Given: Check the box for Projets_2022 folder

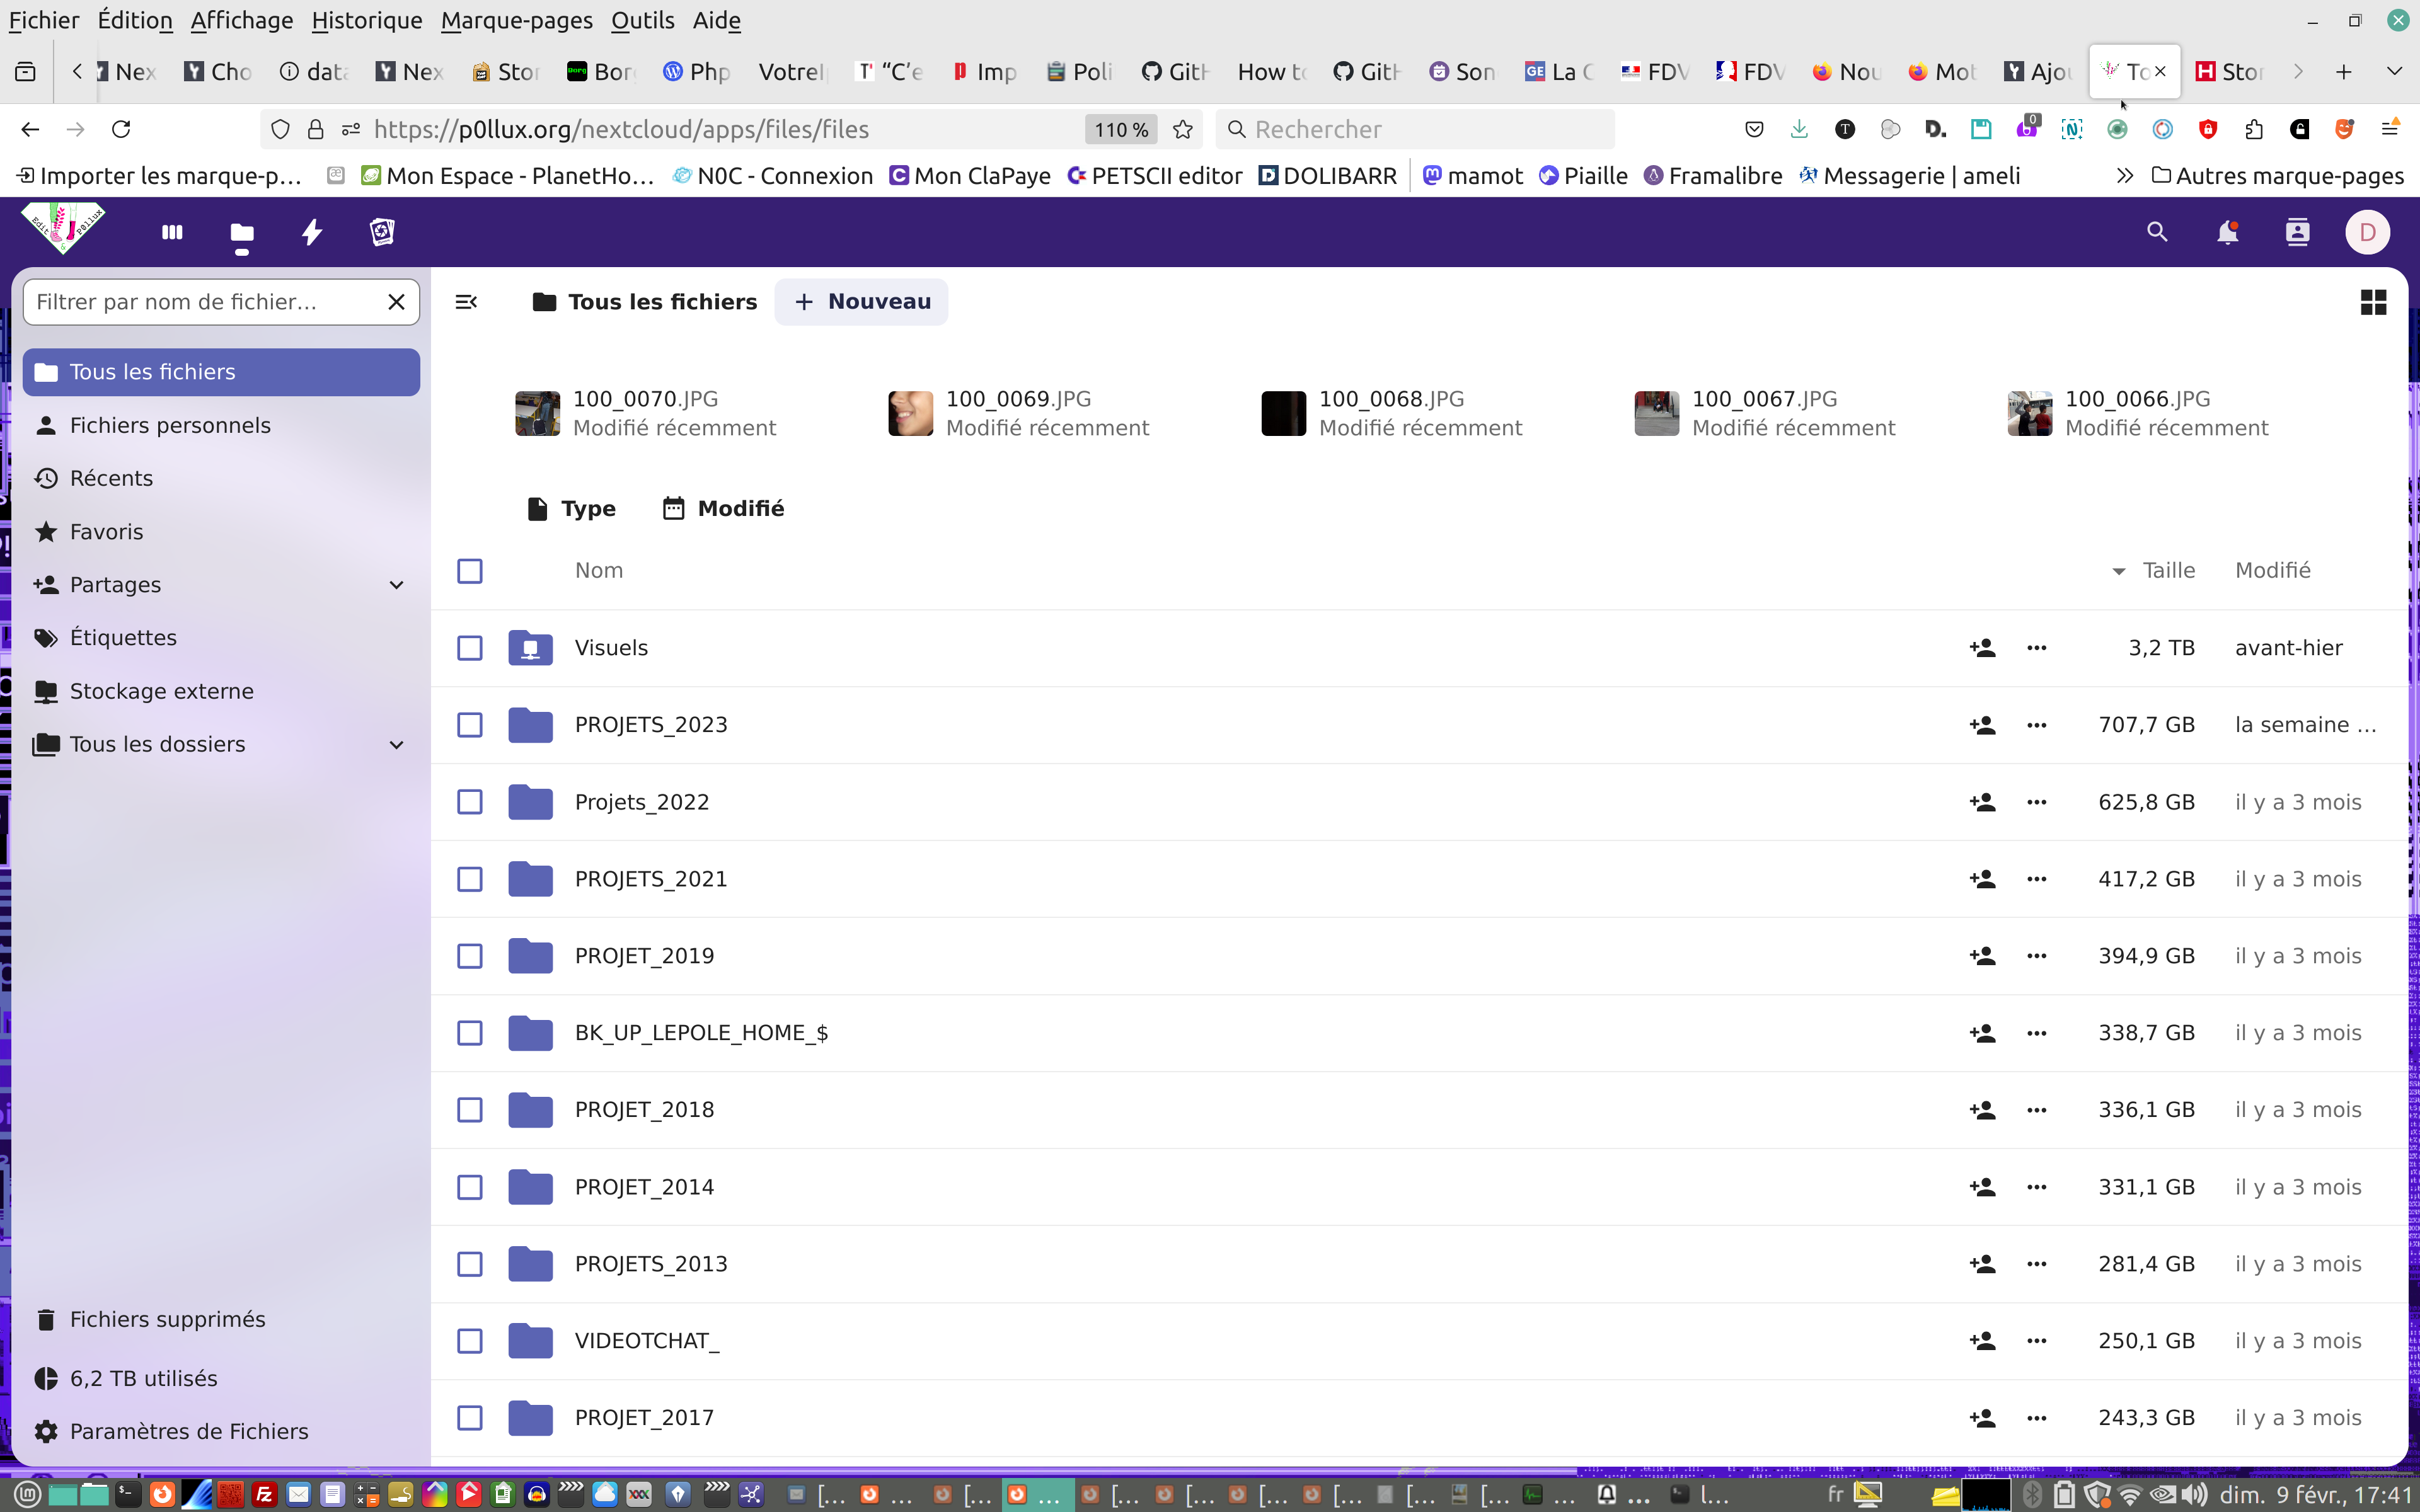Looking at the screenshot, I should (x=470, y=802).
